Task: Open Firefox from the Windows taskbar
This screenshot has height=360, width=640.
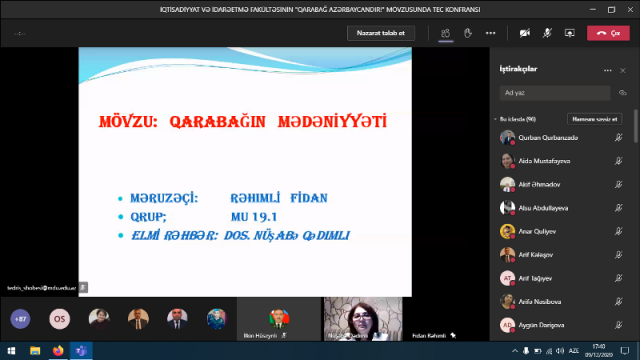Action: (58, 351)
